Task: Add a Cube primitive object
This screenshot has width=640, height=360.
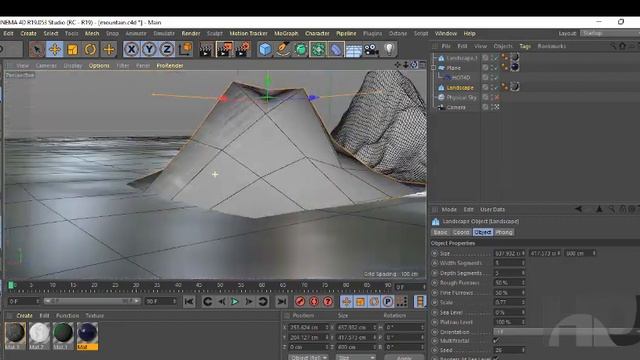Action: [x=265, y=49]
